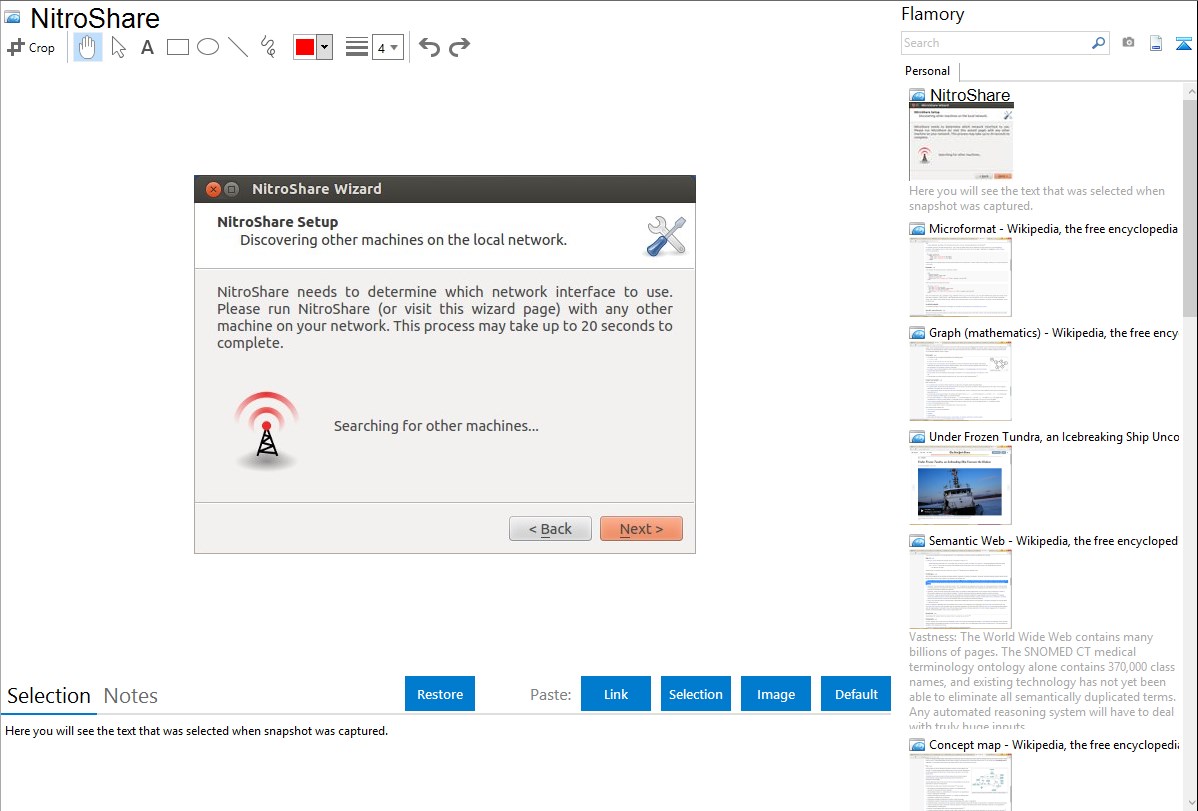This screenshot has width=1198, height=811.
Task: Click the Restore button
Action: point(440,694)
